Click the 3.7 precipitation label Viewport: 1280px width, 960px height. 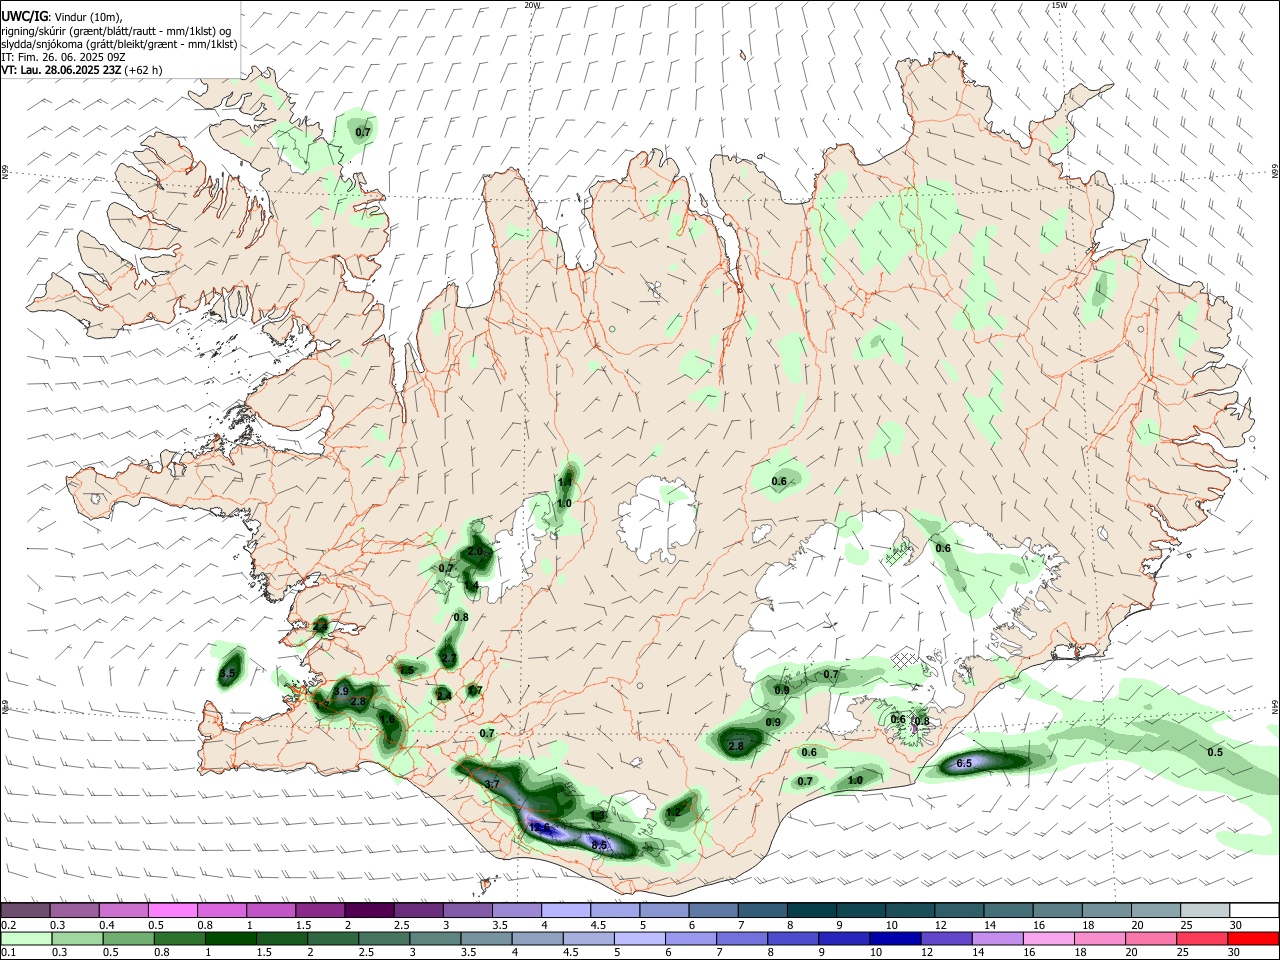(x=491, y=784)
